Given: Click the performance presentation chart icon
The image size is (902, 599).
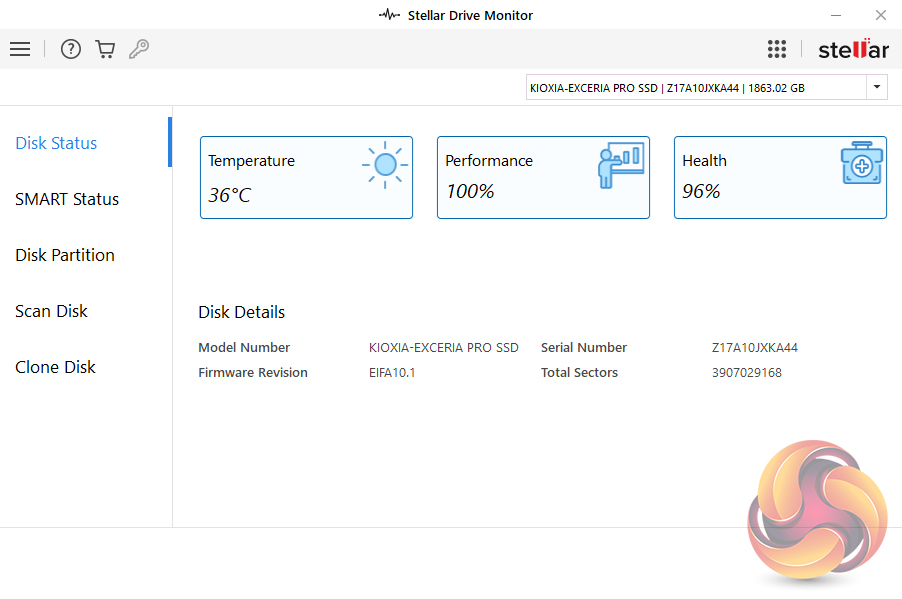Looking at the screenshot, I should 620,165.
